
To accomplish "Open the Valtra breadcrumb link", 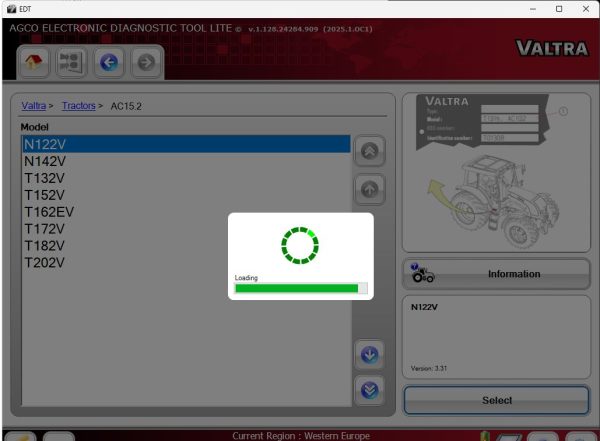I will [34, 106].
